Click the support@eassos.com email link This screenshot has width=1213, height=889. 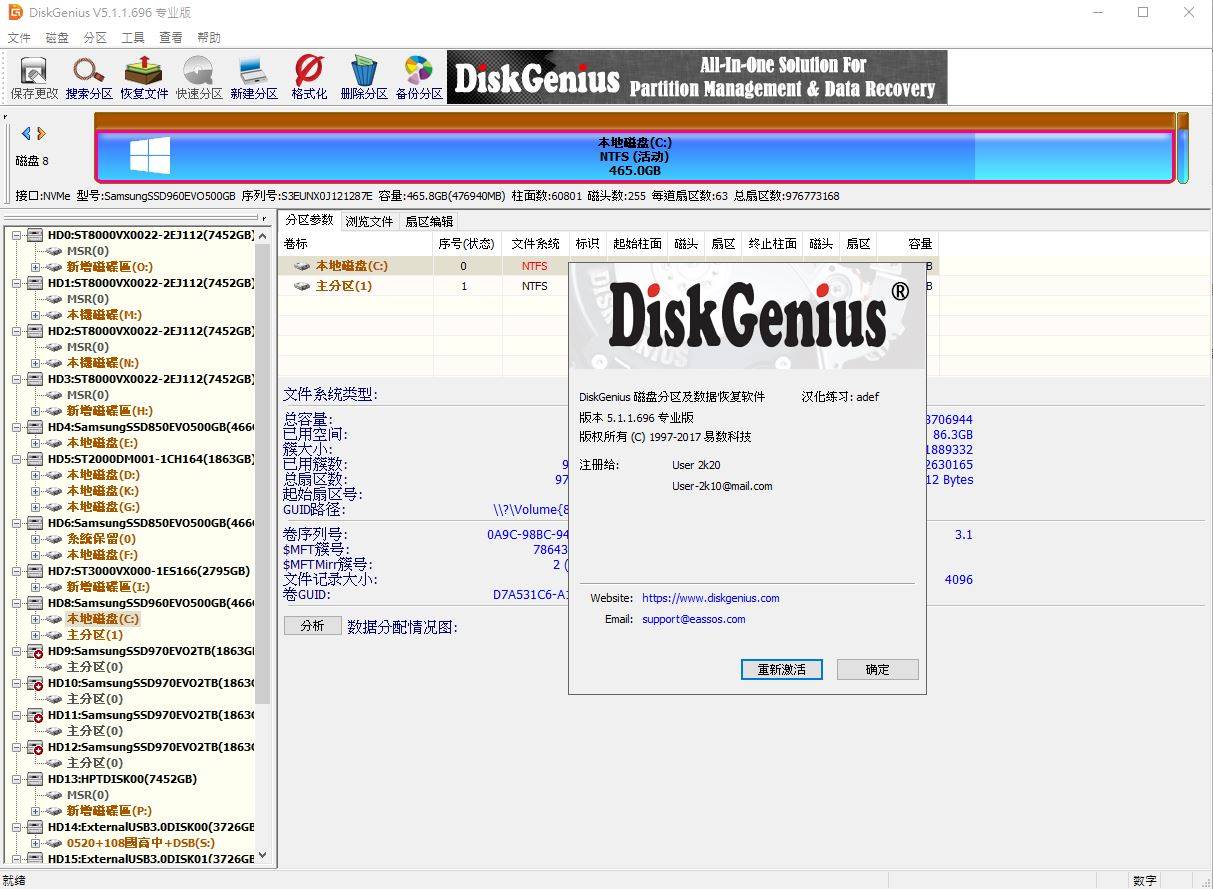(694, 619)
